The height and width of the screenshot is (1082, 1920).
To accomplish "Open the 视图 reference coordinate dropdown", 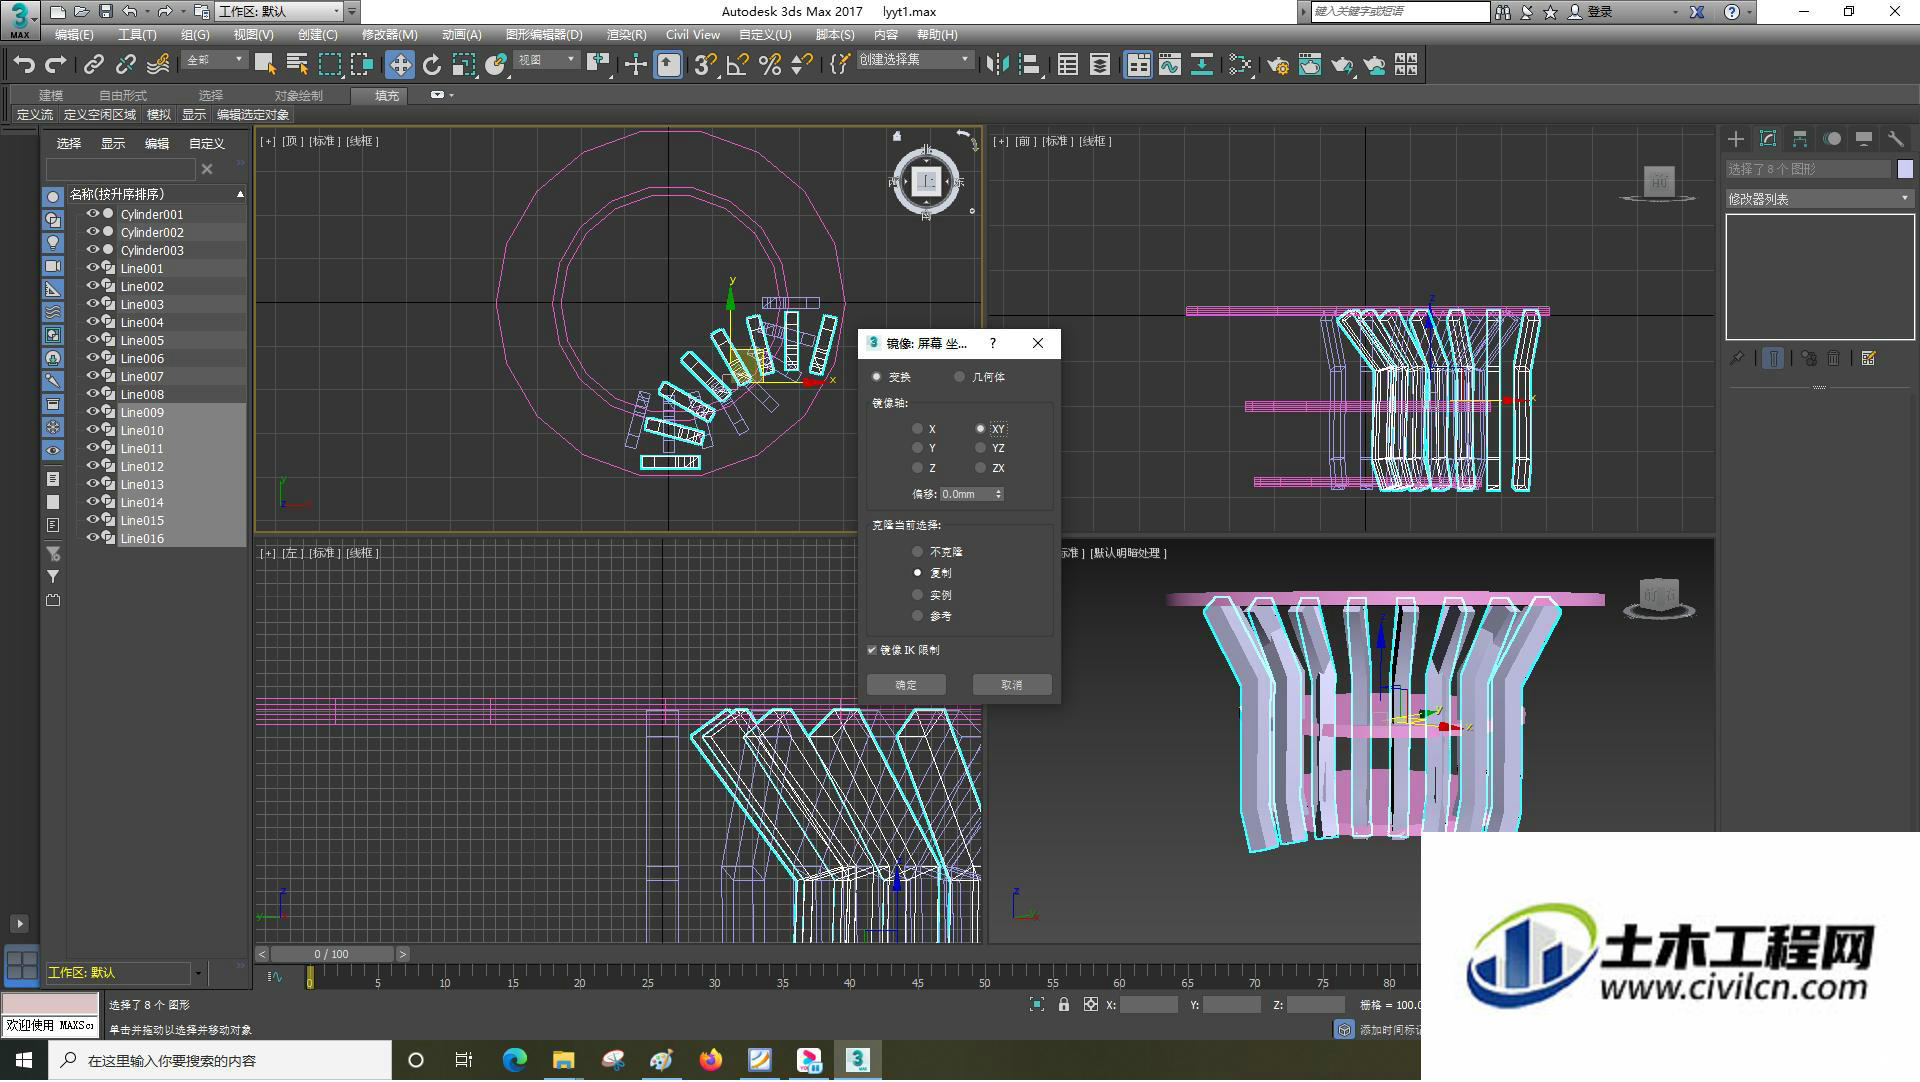I will 547,60.
